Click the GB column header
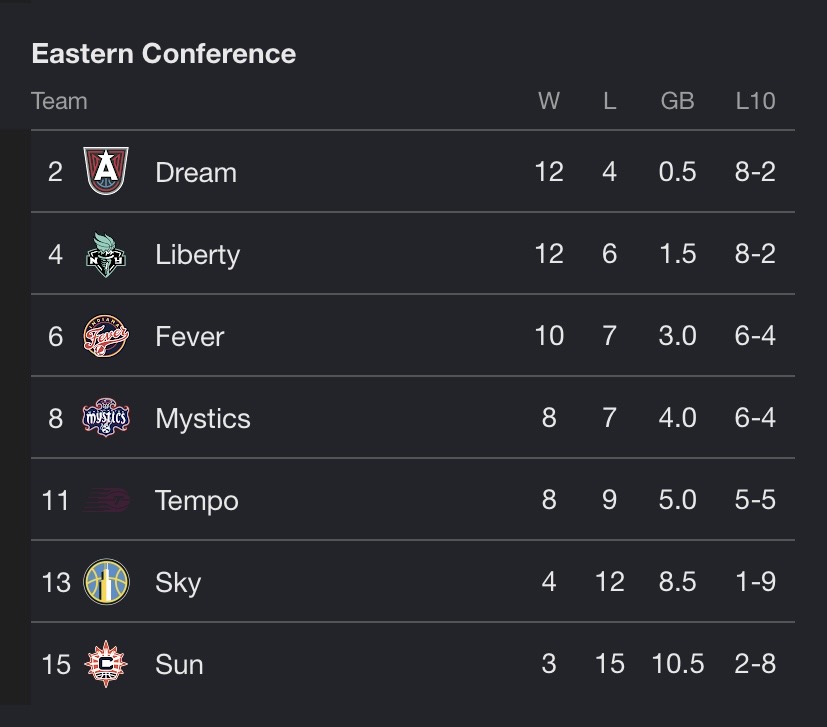 pos(677,101)
